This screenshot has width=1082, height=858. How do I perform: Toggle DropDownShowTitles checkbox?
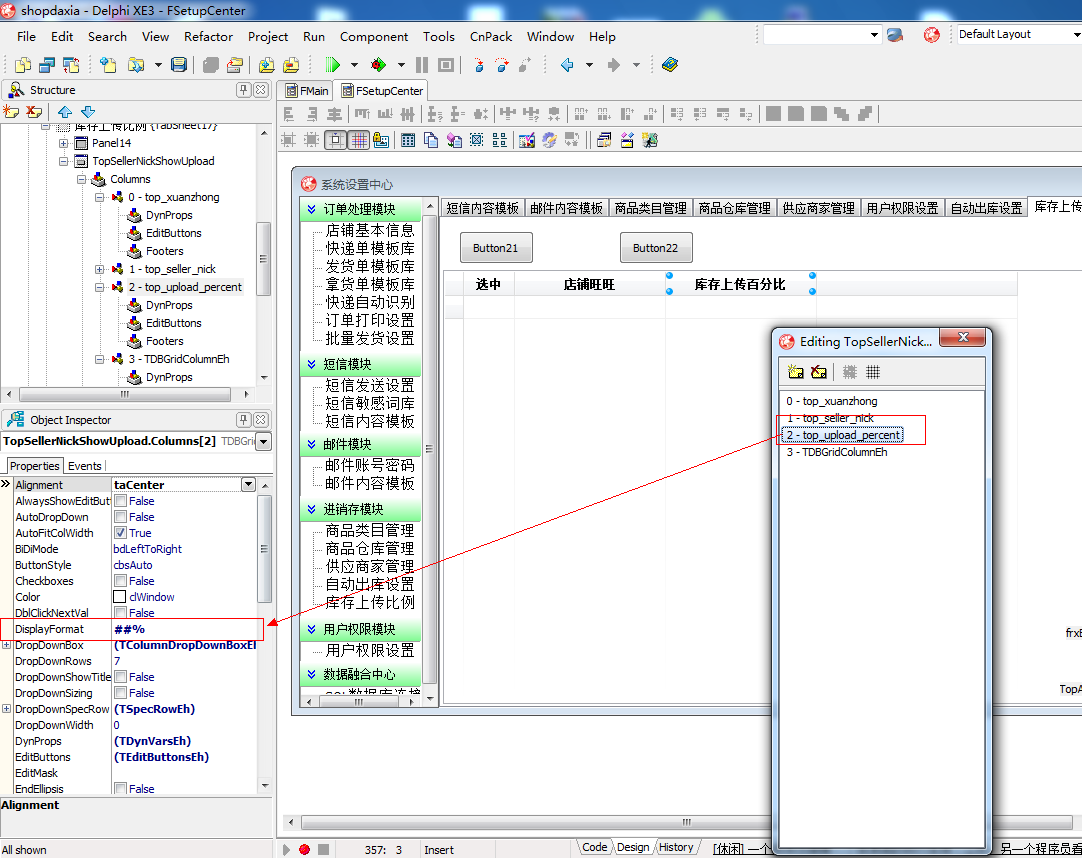[120, 677]
